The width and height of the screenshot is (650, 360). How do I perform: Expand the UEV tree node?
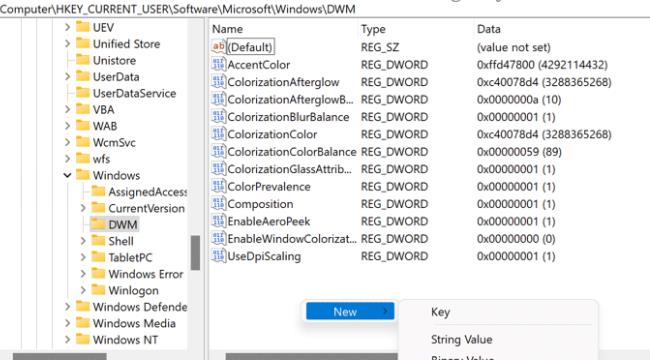[x=67, y=27]
